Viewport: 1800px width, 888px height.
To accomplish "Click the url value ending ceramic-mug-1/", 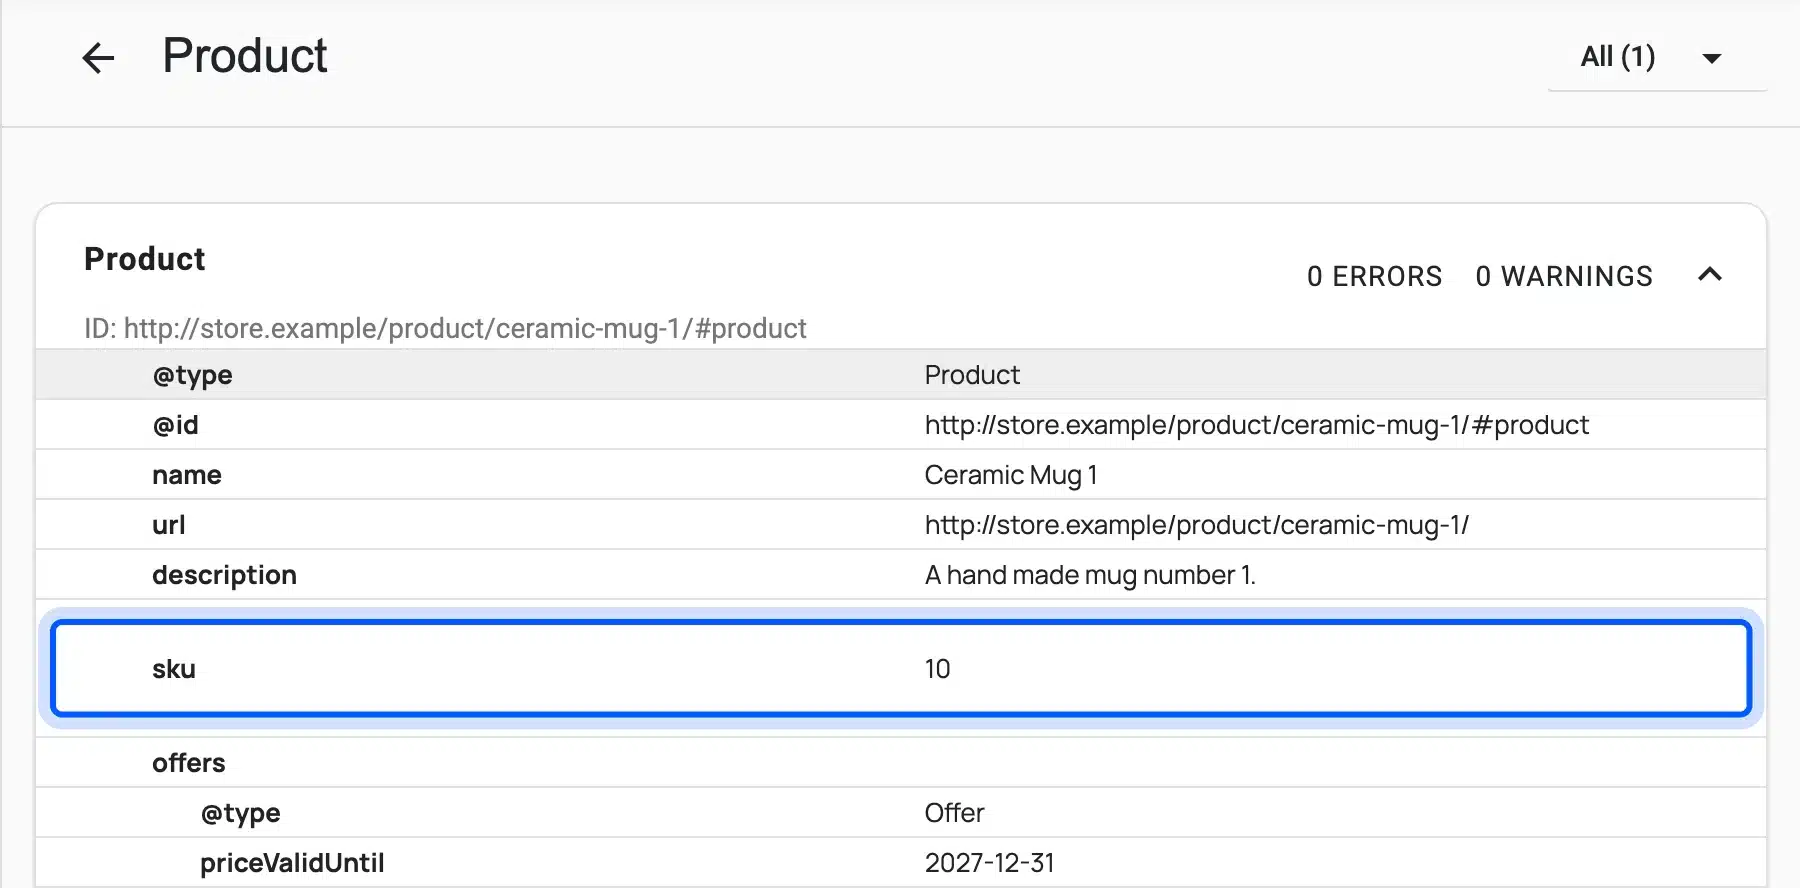I will 1196,525.
